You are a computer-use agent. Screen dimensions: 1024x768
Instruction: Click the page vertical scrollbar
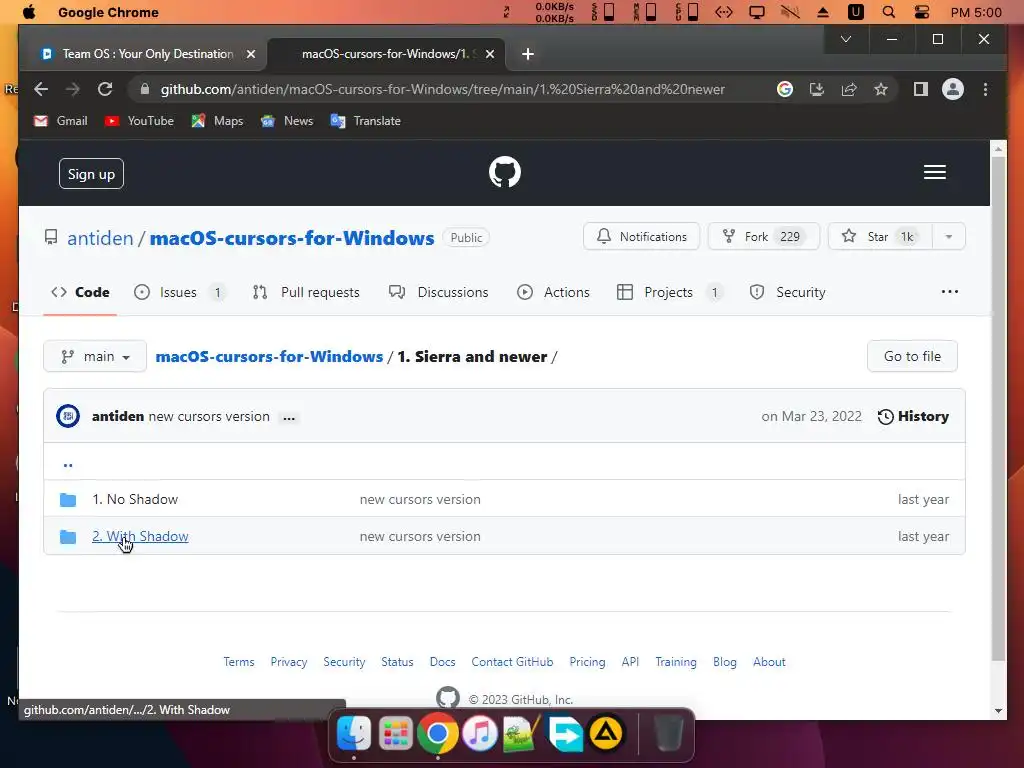(x=998, y=409)
